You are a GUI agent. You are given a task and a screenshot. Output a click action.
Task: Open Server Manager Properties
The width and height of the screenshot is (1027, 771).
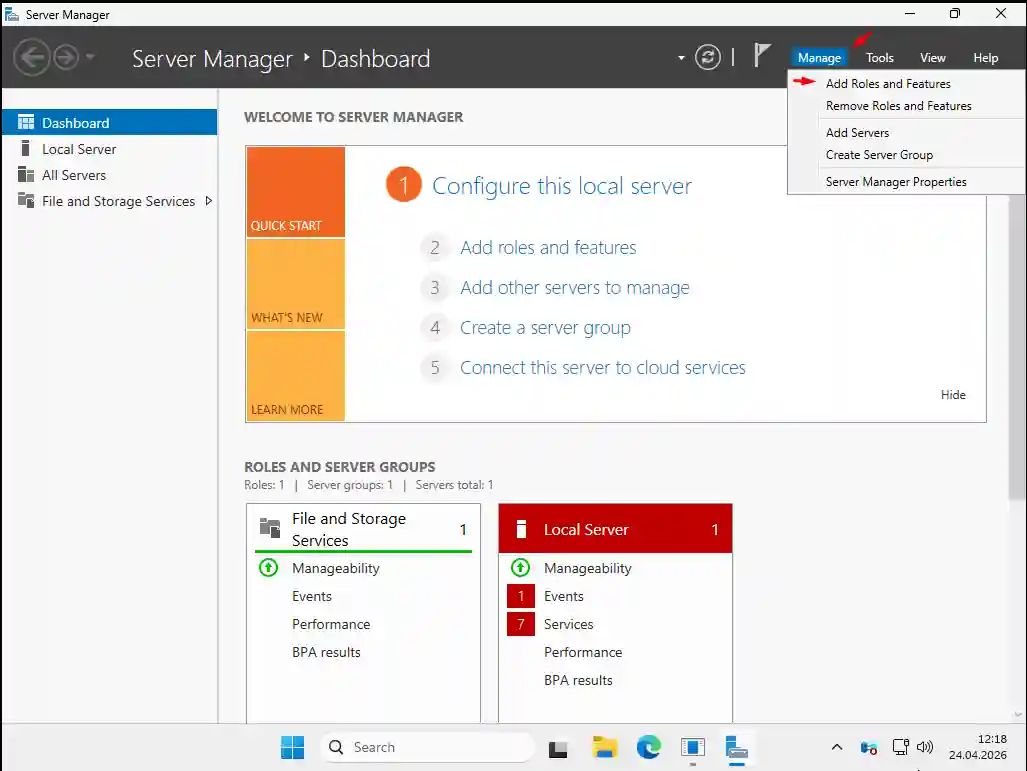896,181
